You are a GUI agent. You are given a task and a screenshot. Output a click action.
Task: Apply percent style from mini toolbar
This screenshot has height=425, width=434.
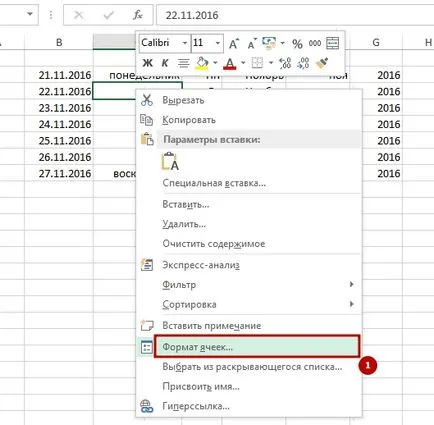[x=297, y=43]
